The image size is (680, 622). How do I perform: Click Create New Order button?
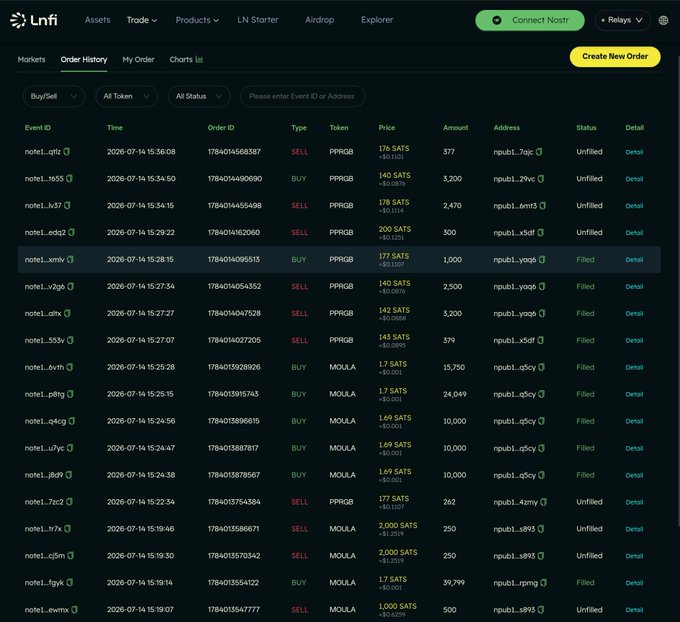pos(615,56)
